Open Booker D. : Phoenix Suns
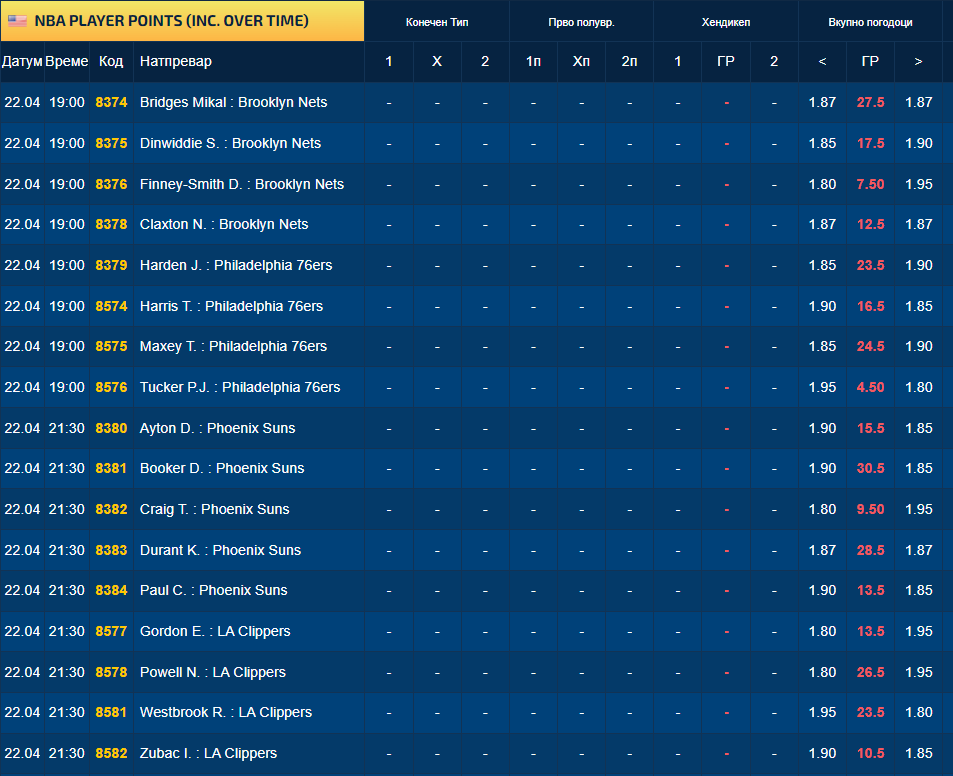Viewport: 953px width, 776px height. pos(222,468)
